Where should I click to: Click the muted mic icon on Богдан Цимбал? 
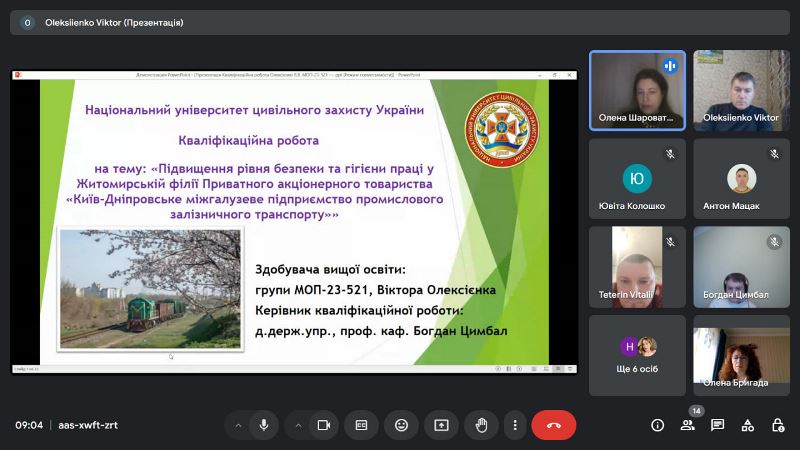coord(774,242)
